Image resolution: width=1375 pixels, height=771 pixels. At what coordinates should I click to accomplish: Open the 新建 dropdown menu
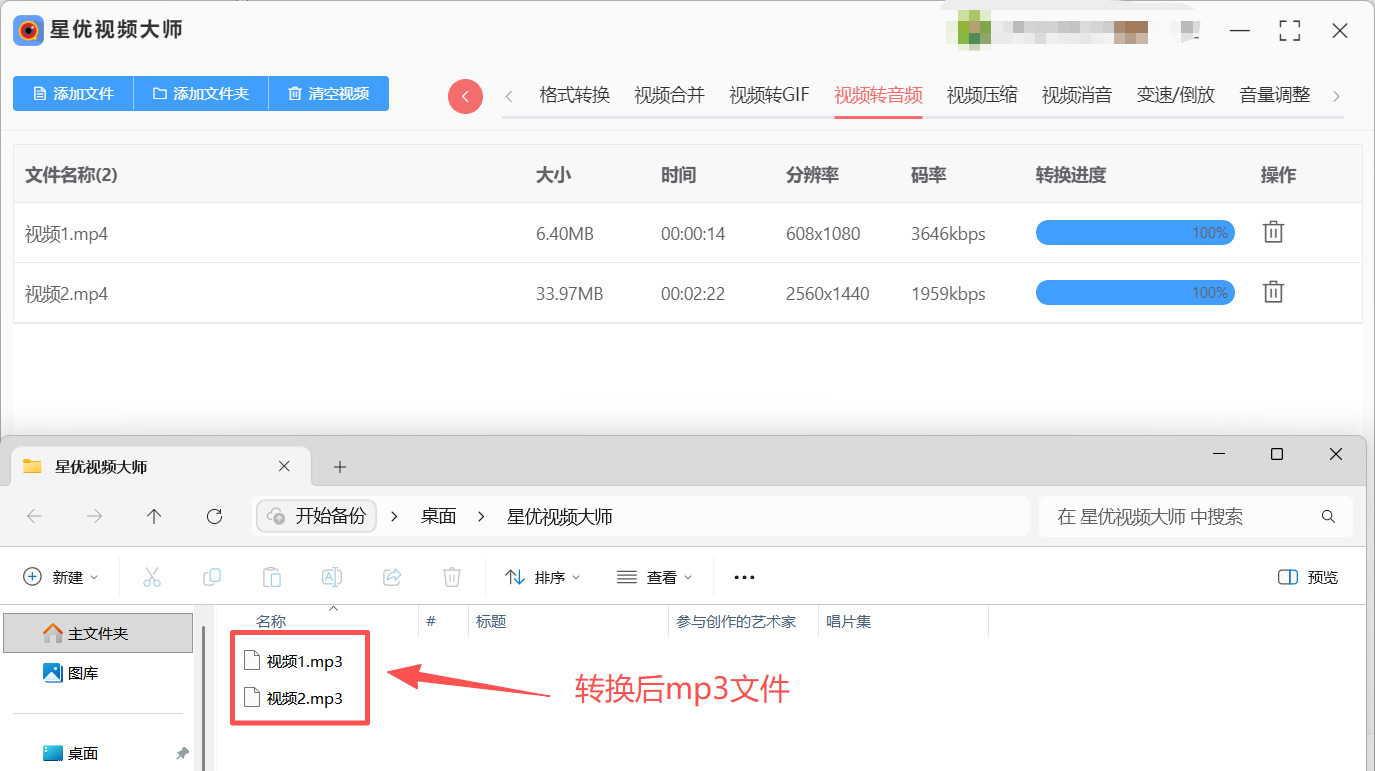click(x=61, y=577)
